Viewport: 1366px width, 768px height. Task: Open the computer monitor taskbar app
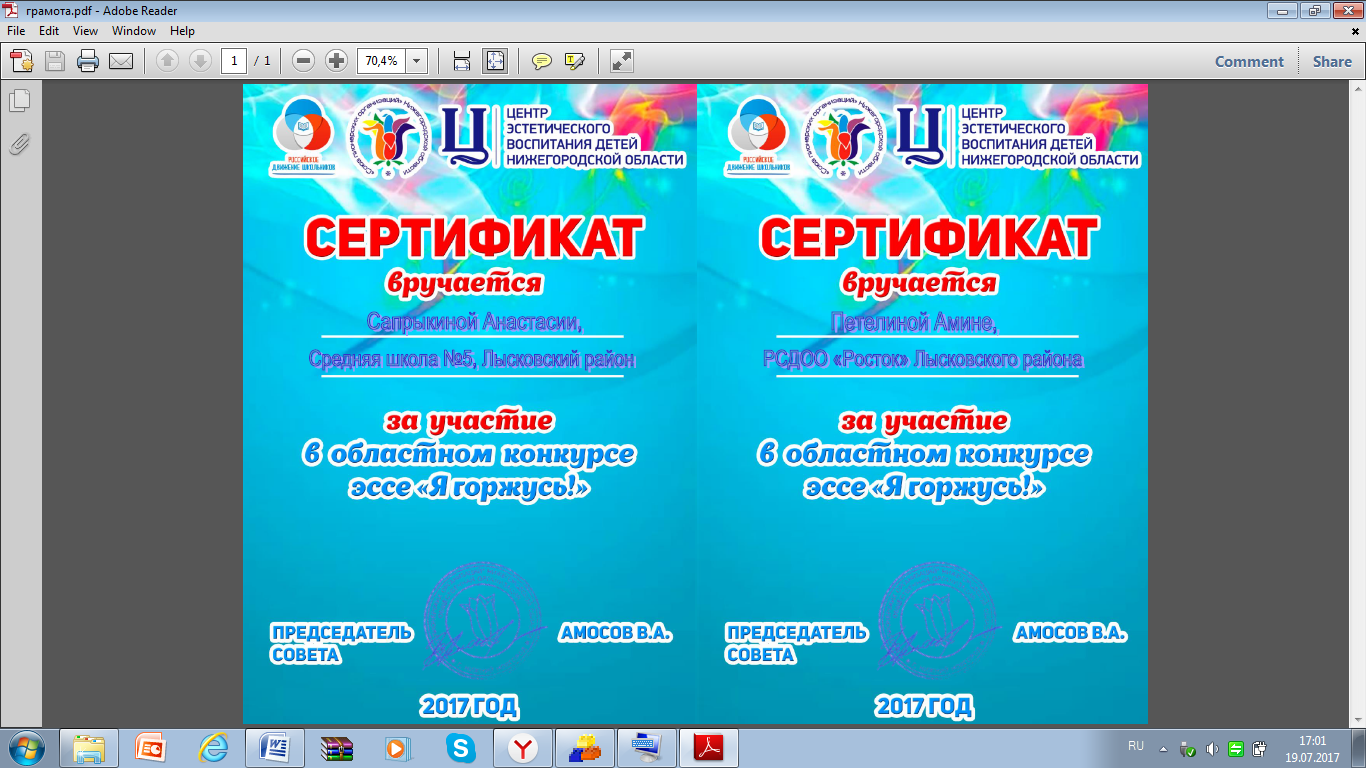647,747
